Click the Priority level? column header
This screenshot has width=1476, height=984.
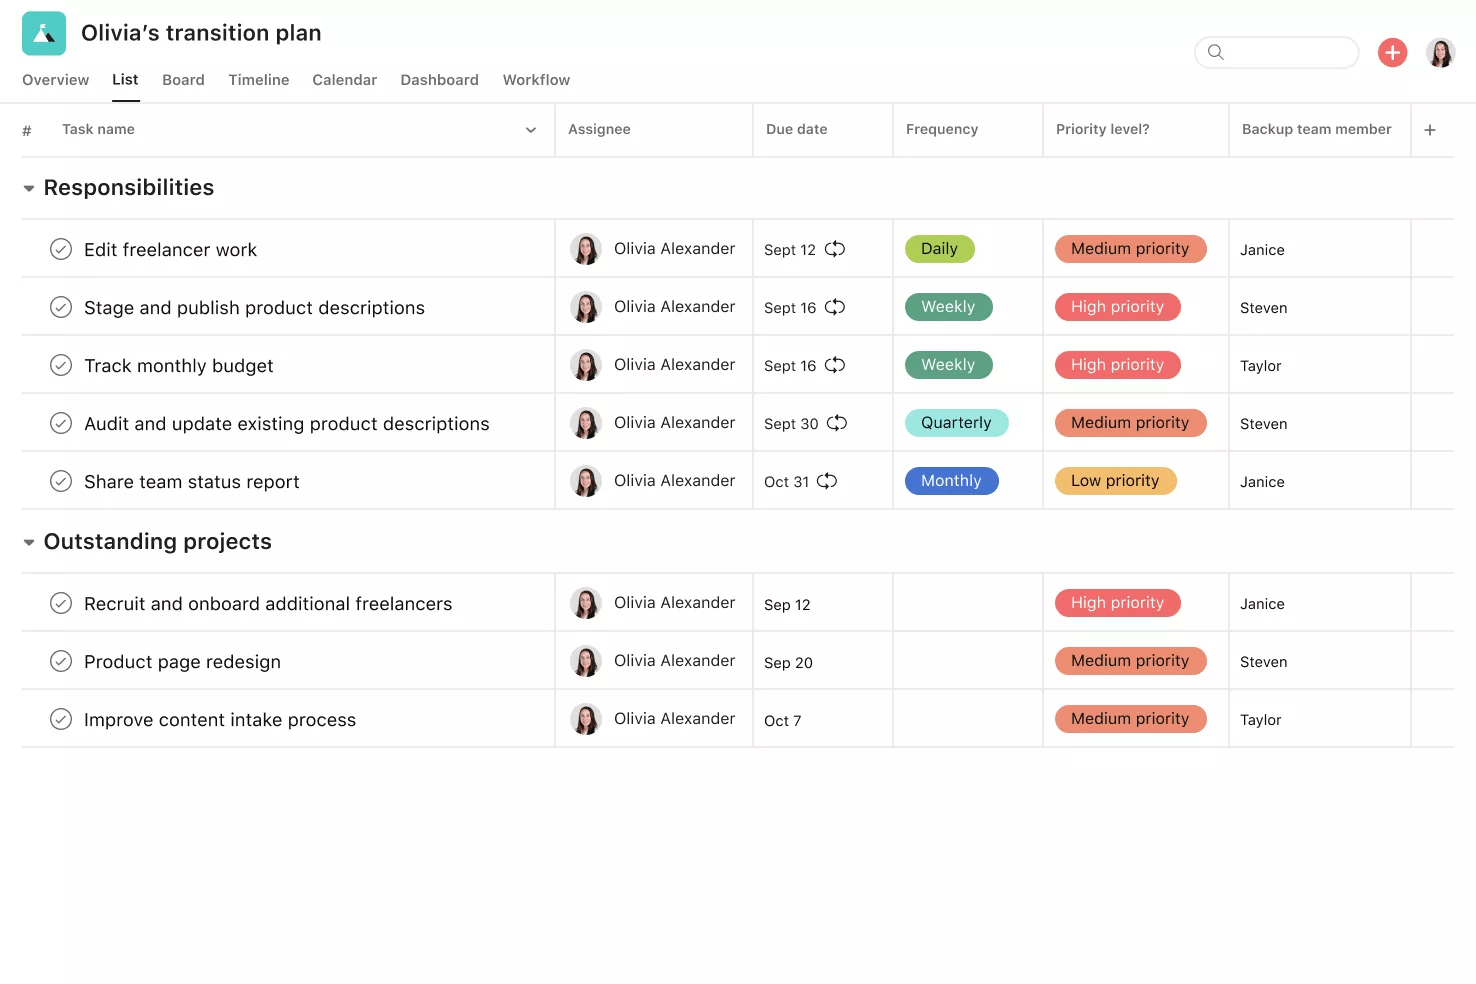pyautogui.click(x=1102, y=129)
